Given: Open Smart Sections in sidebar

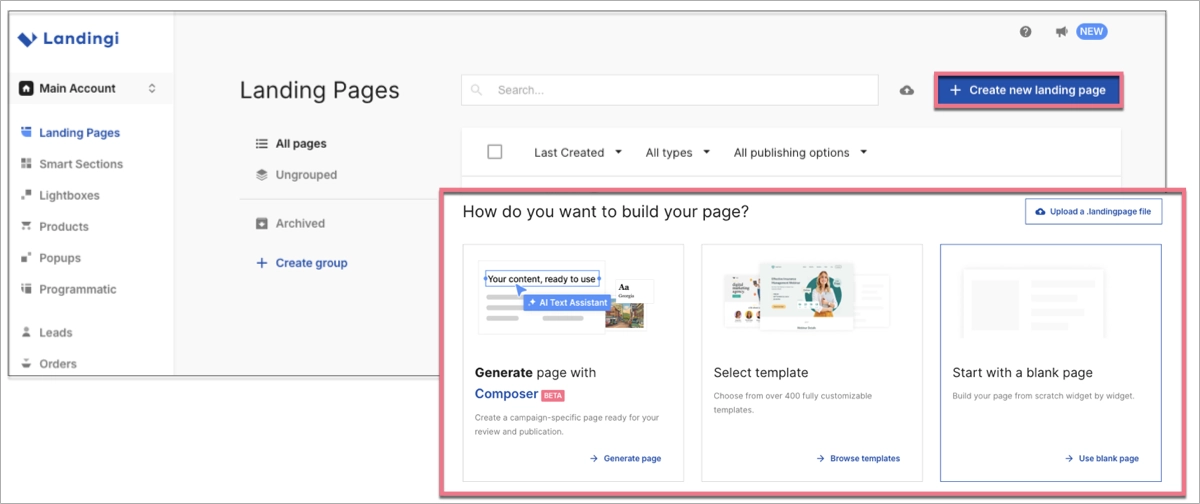Looking at the screenshot, I should pyautogui.click(x=81, y=164).
